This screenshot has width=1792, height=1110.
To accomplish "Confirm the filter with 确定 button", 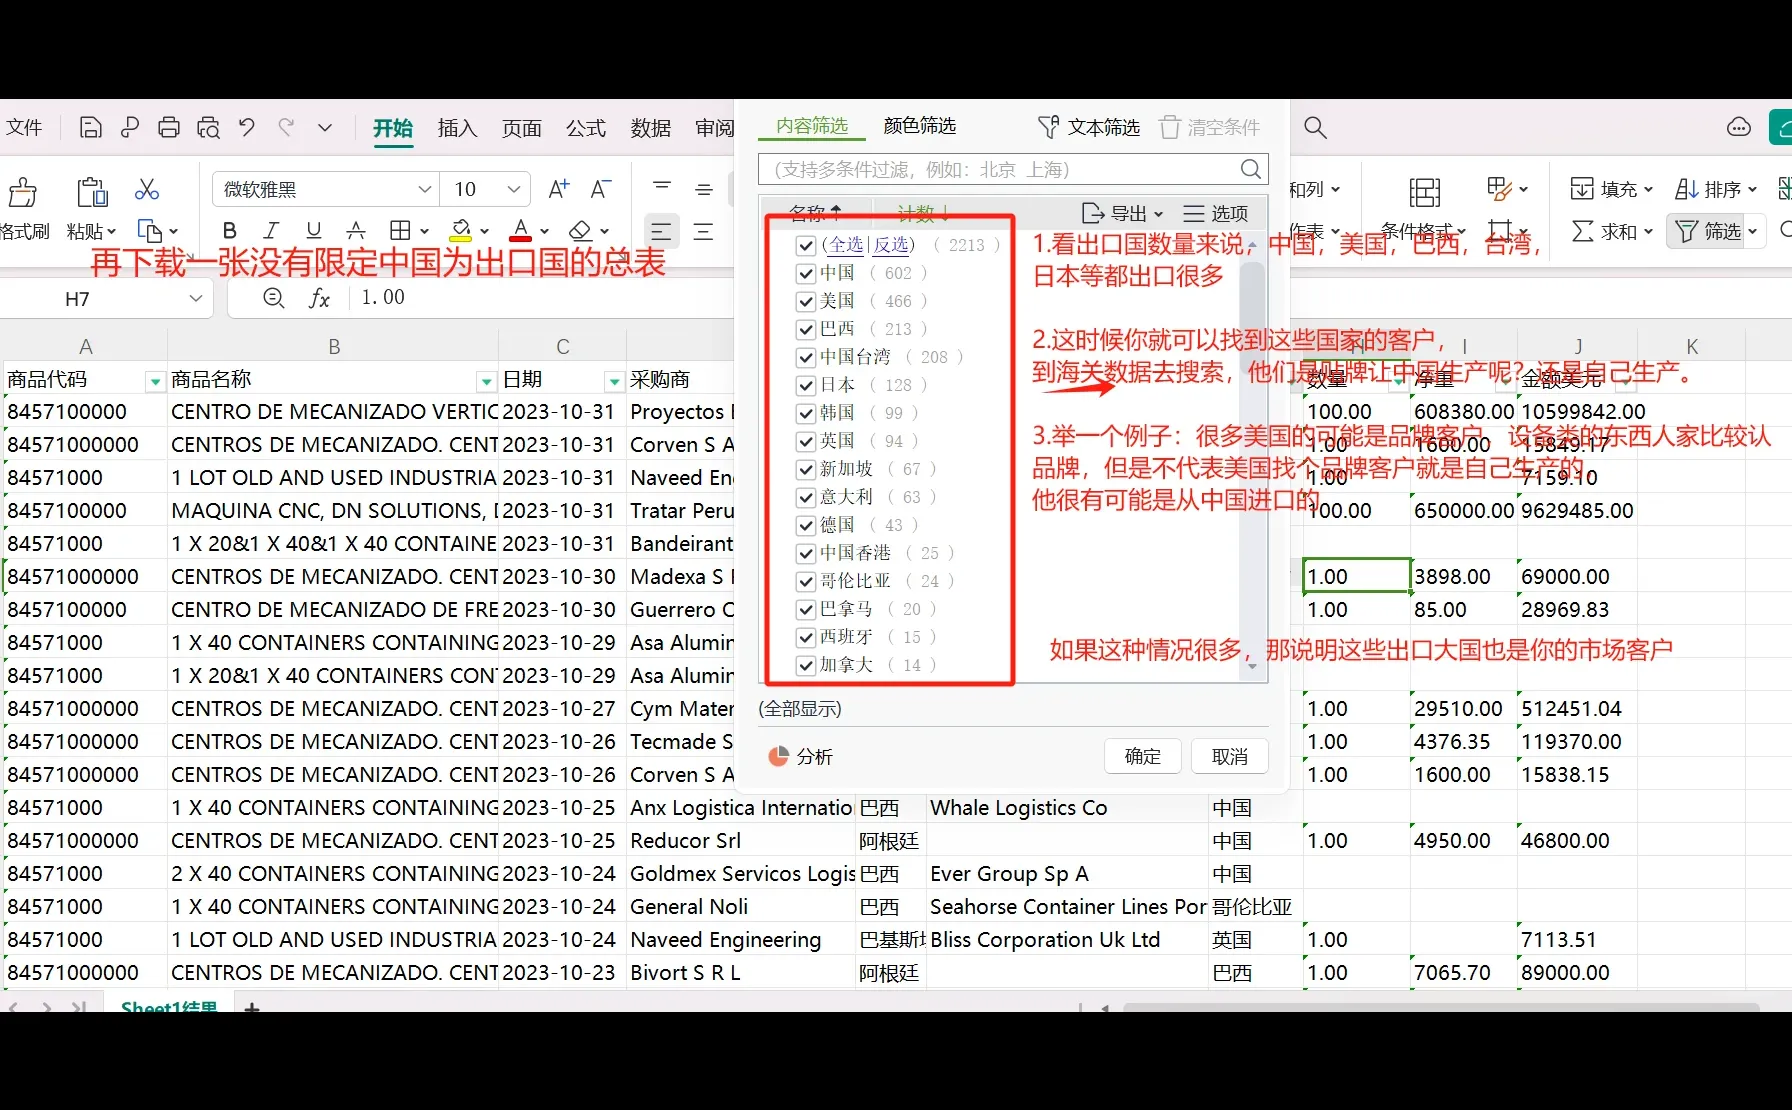I will click(1142, 756).
